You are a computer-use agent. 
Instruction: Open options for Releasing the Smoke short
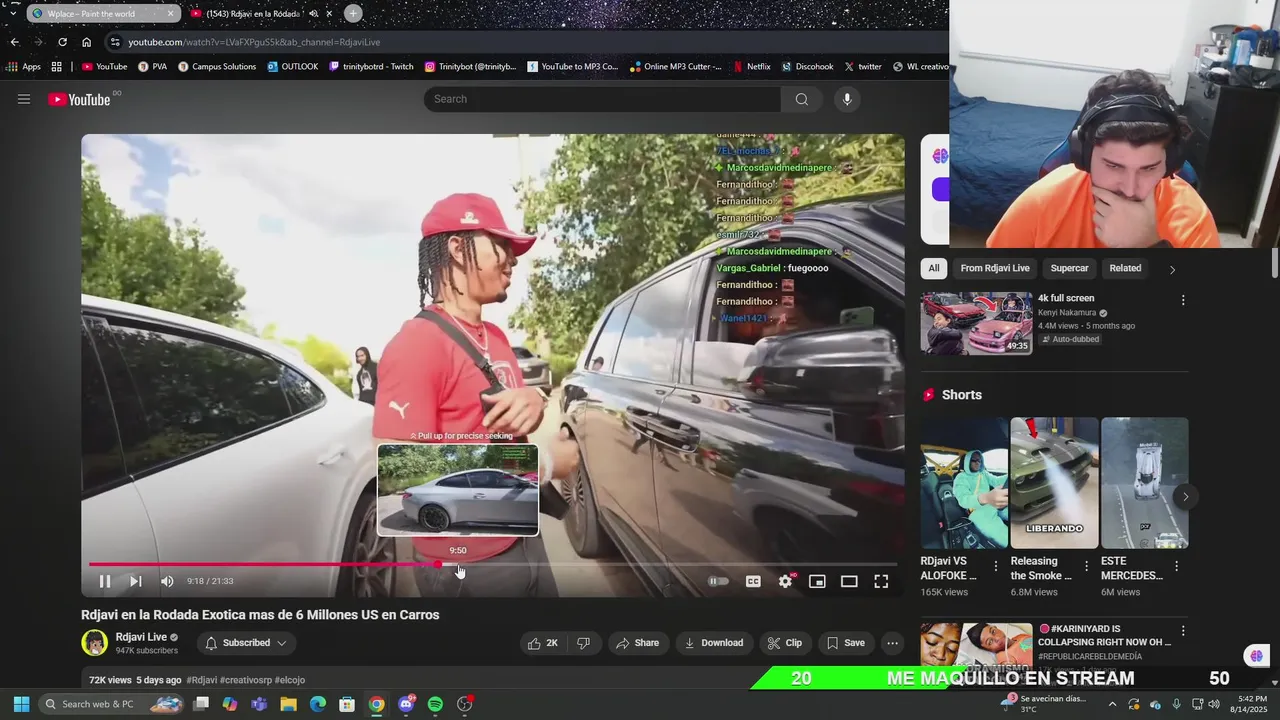1086,566
